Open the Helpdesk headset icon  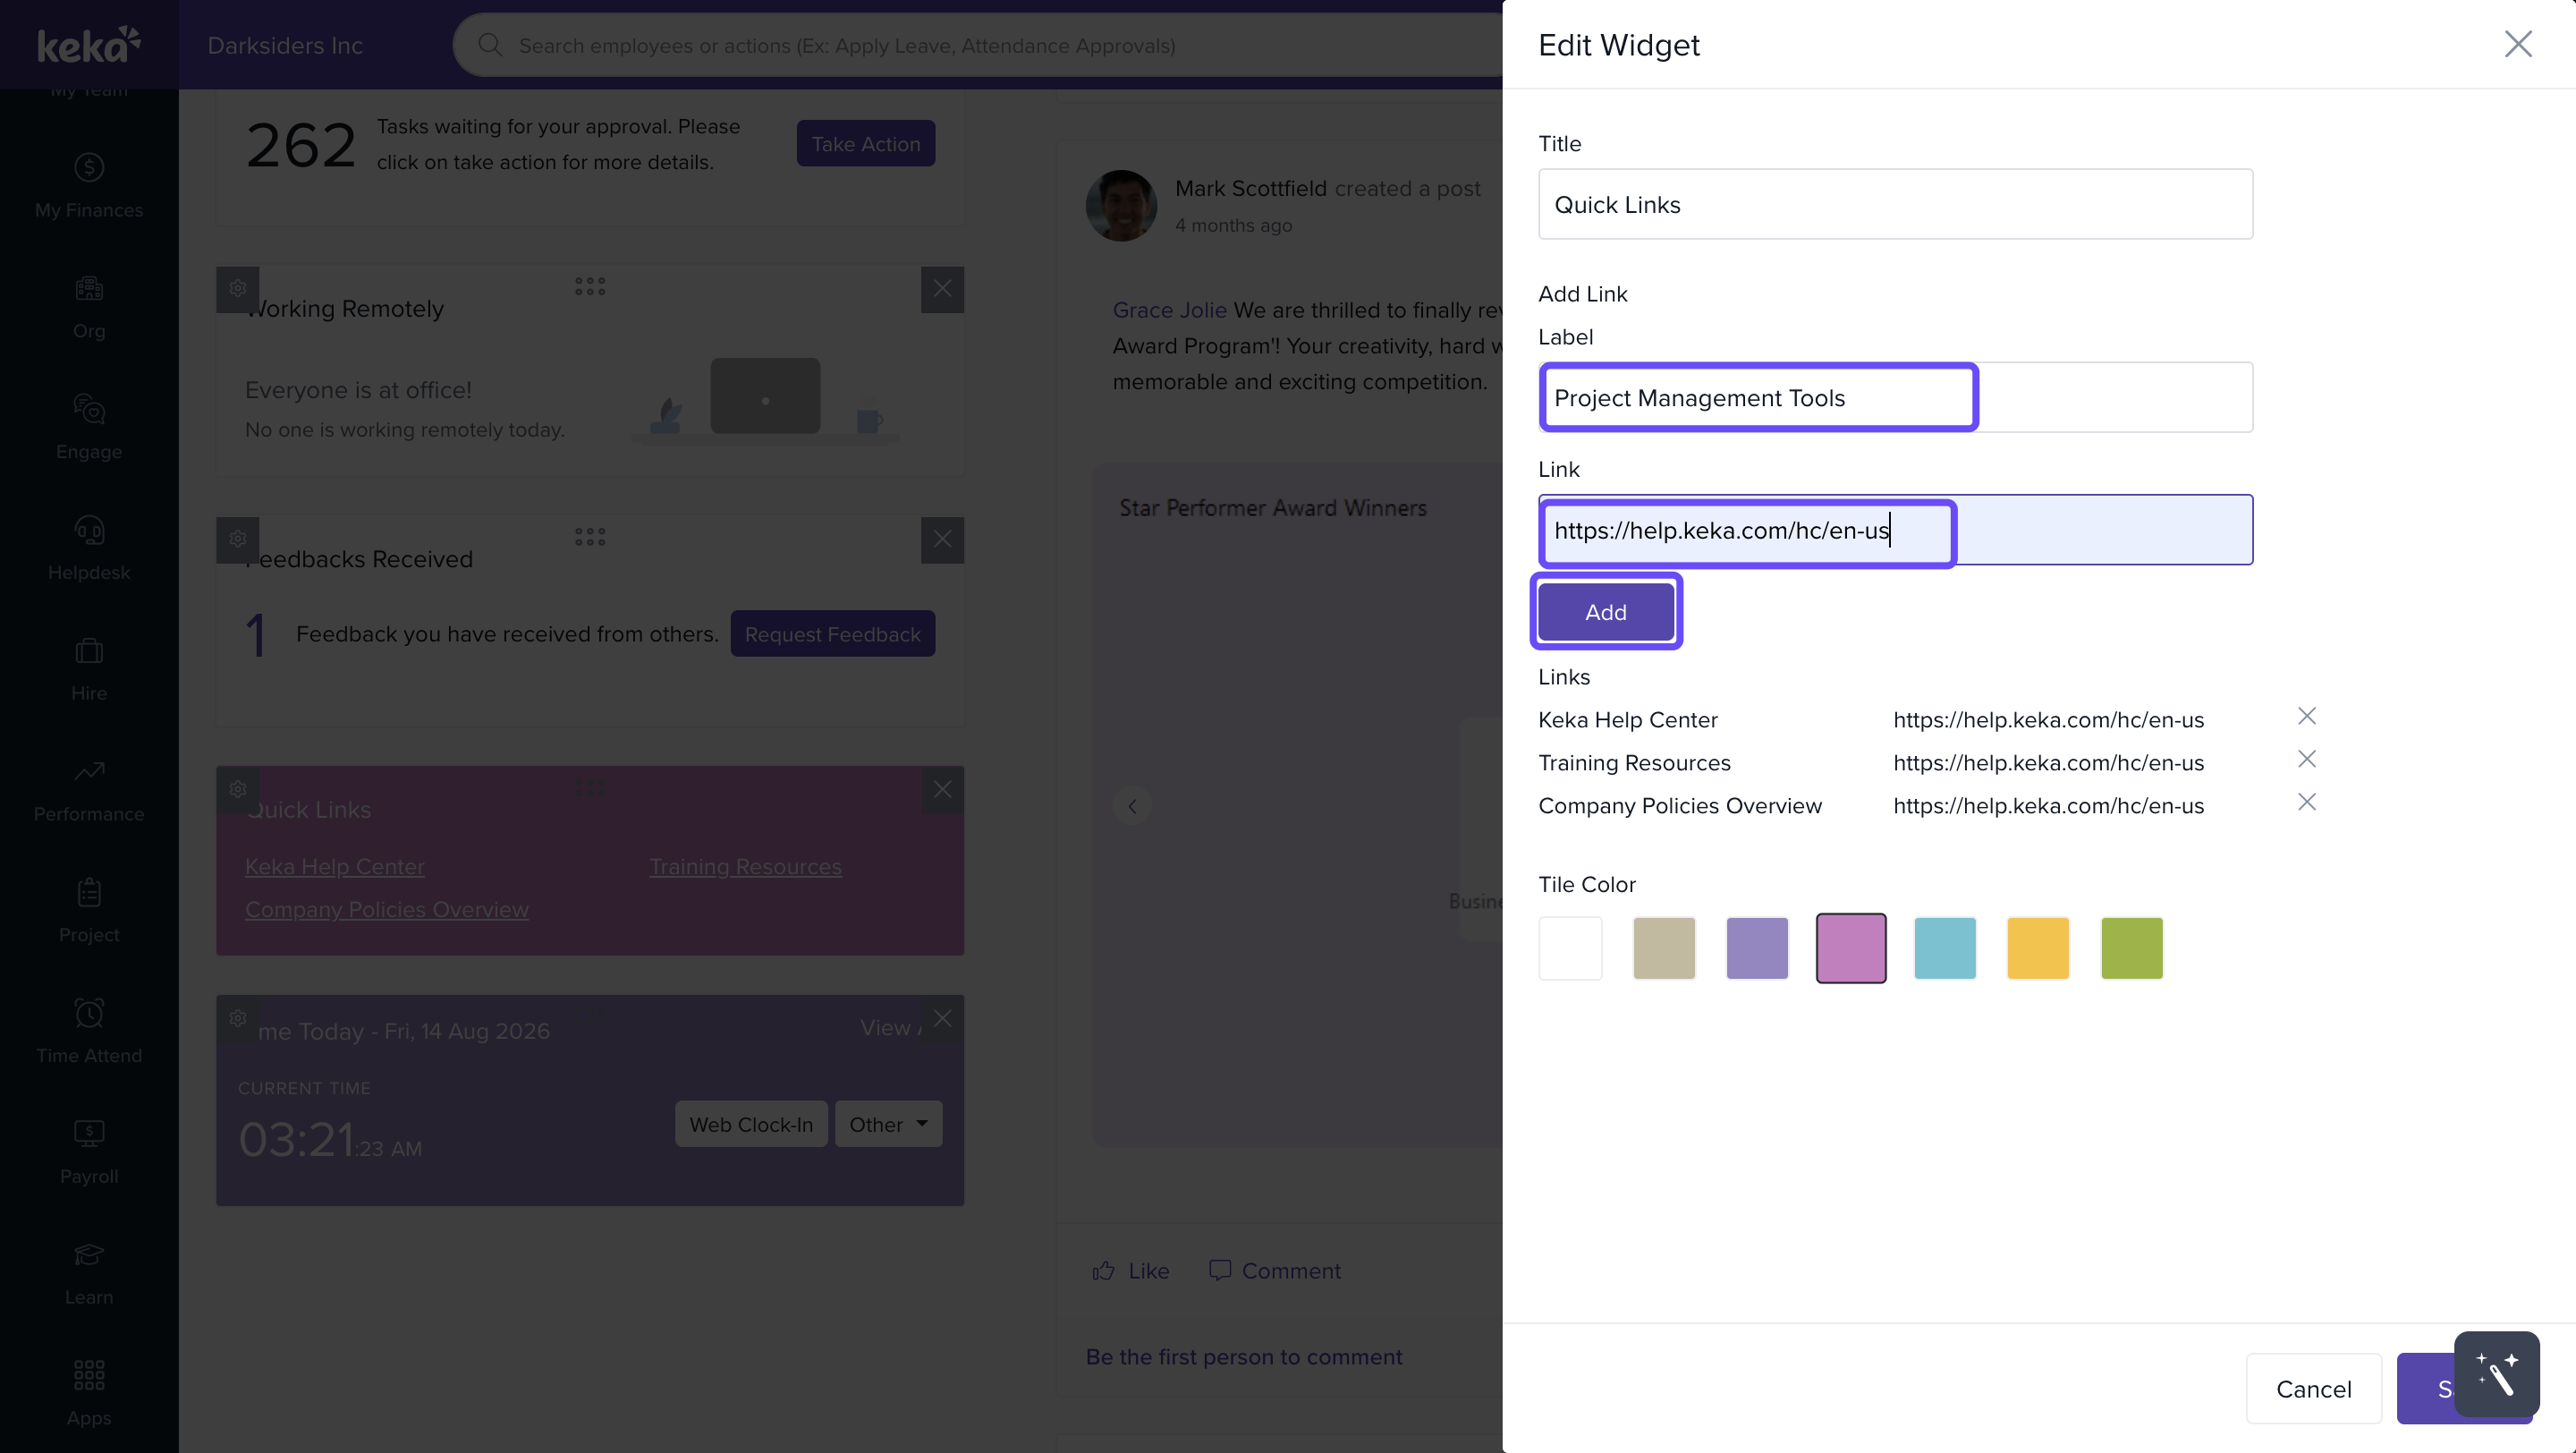(x=89, y=530)
